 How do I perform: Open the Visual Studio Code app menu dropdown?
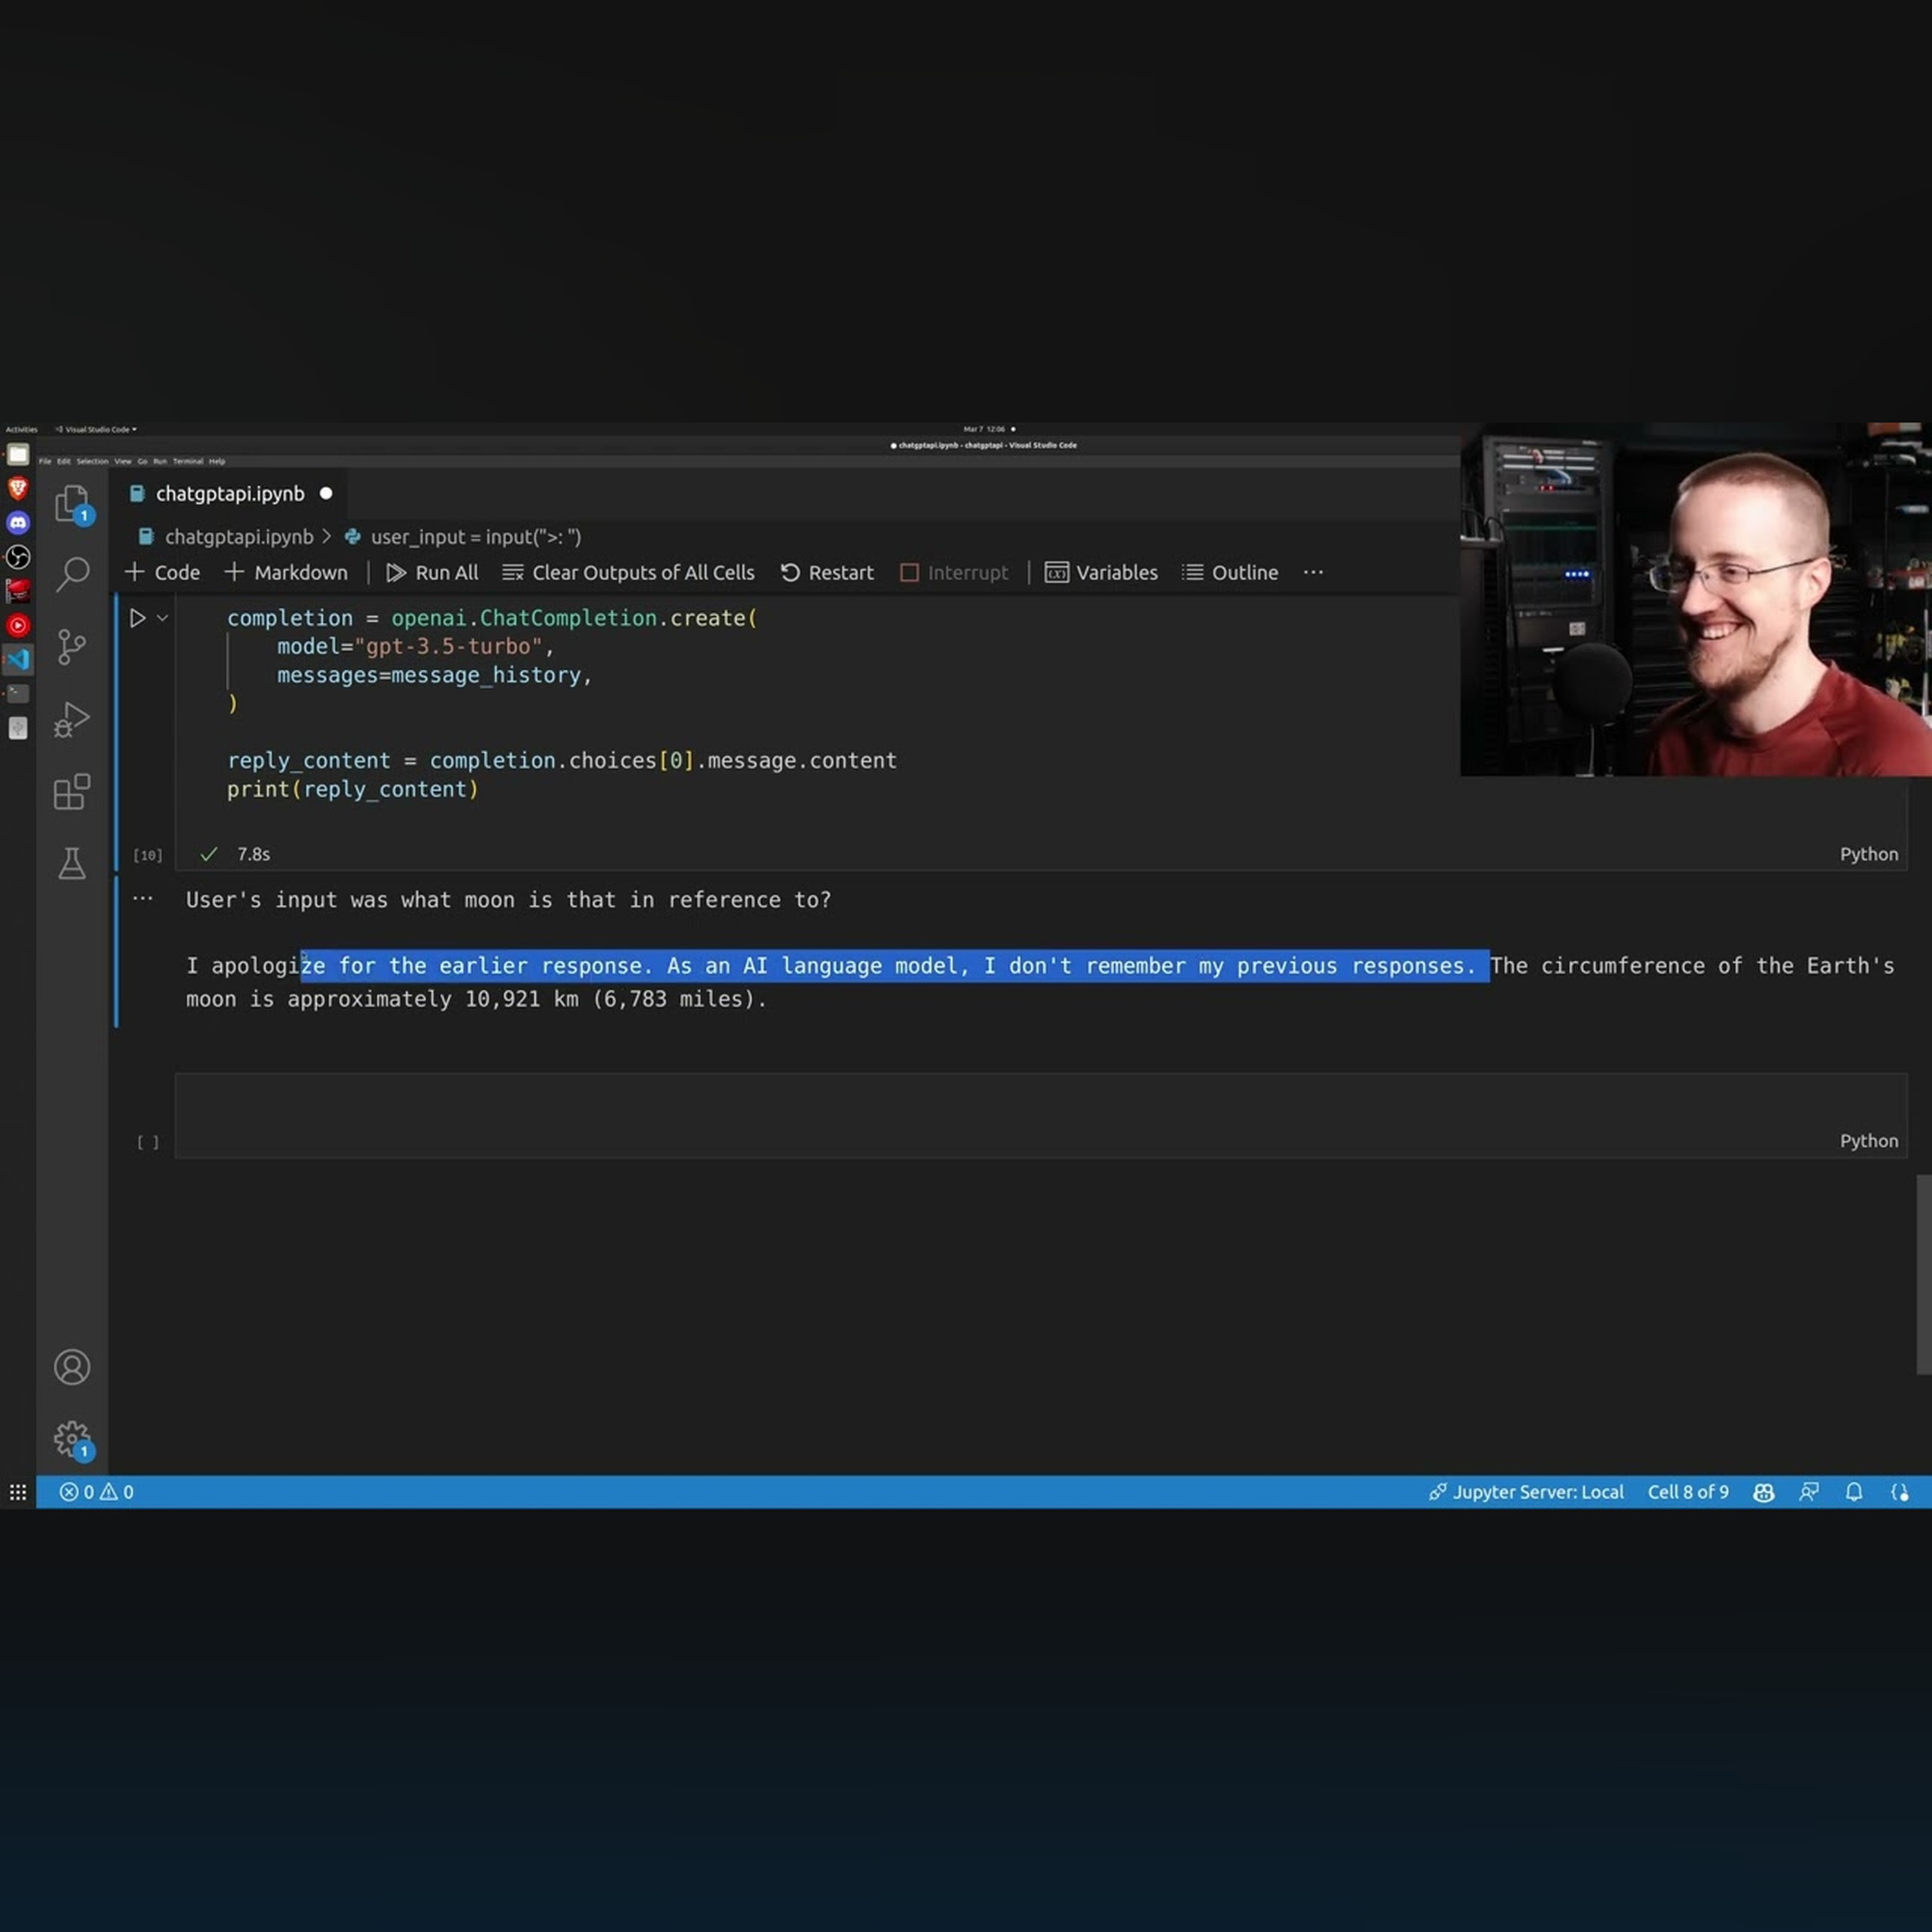tap(96, 429)
